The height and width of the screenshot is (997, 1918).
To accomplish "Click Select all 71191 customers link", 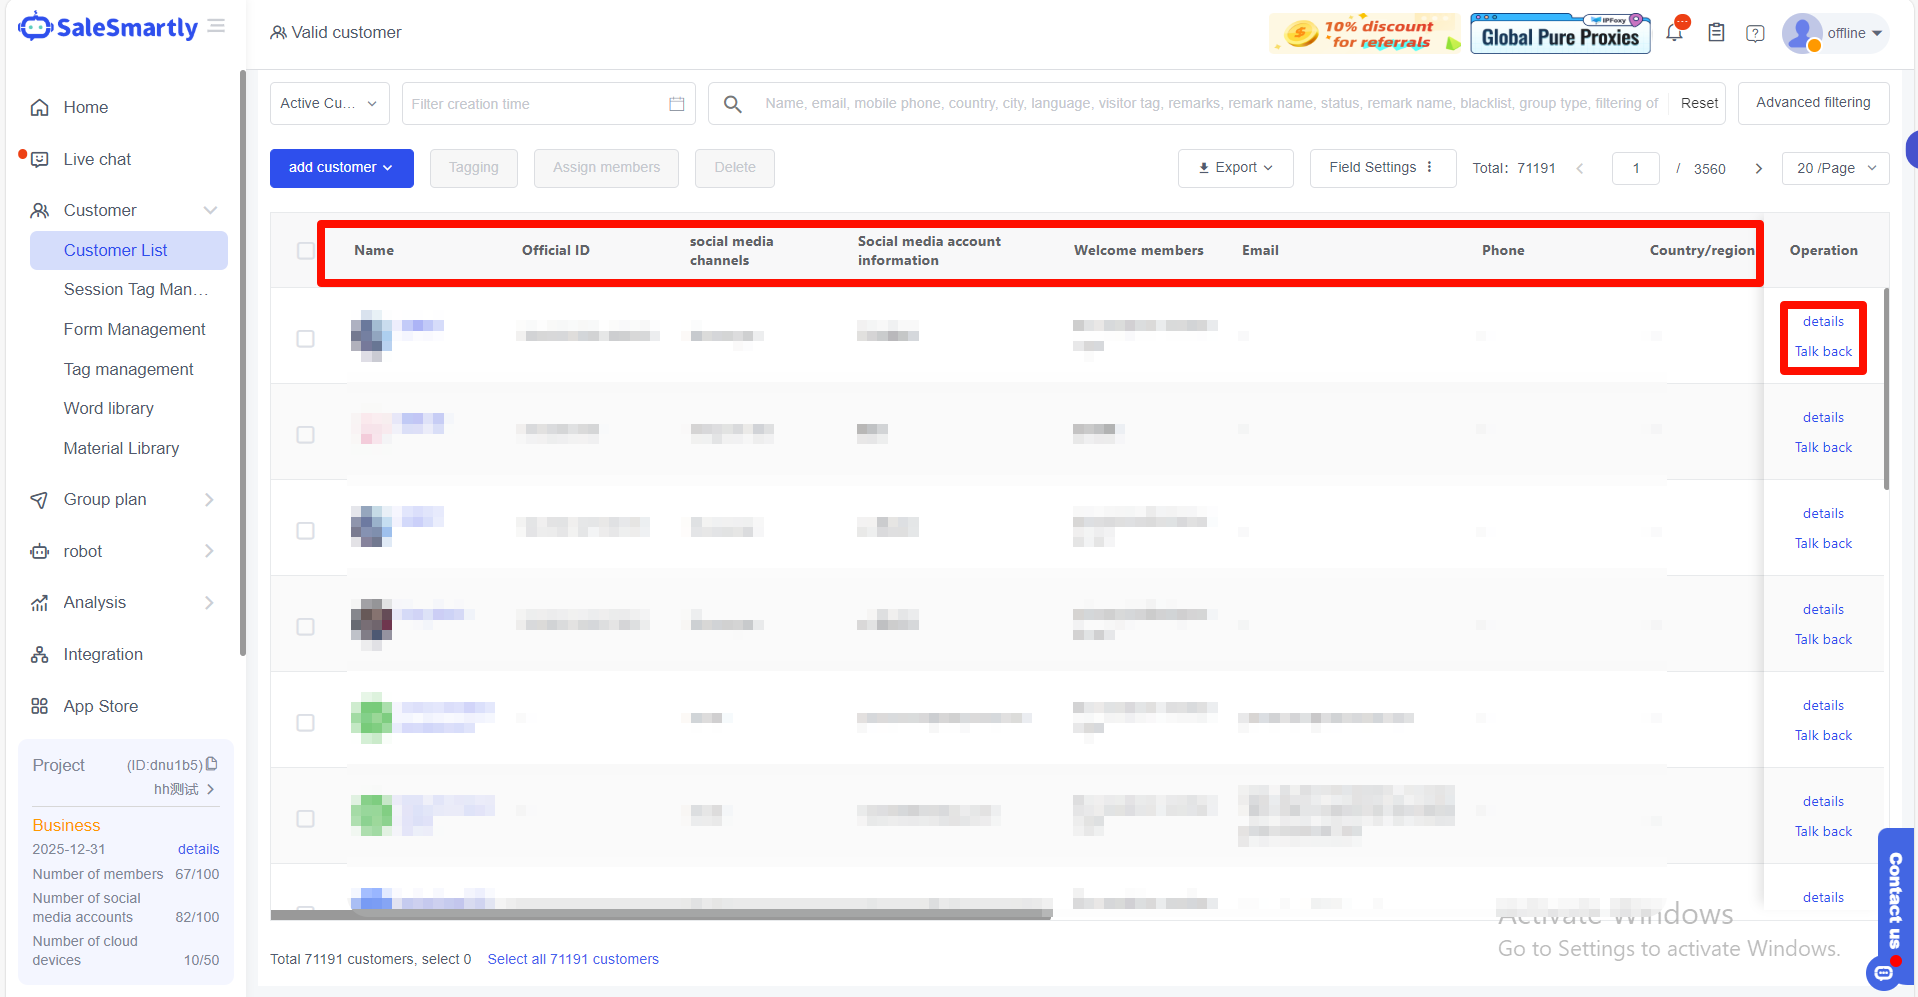I will pyautogui.click(x=573, y=959).
